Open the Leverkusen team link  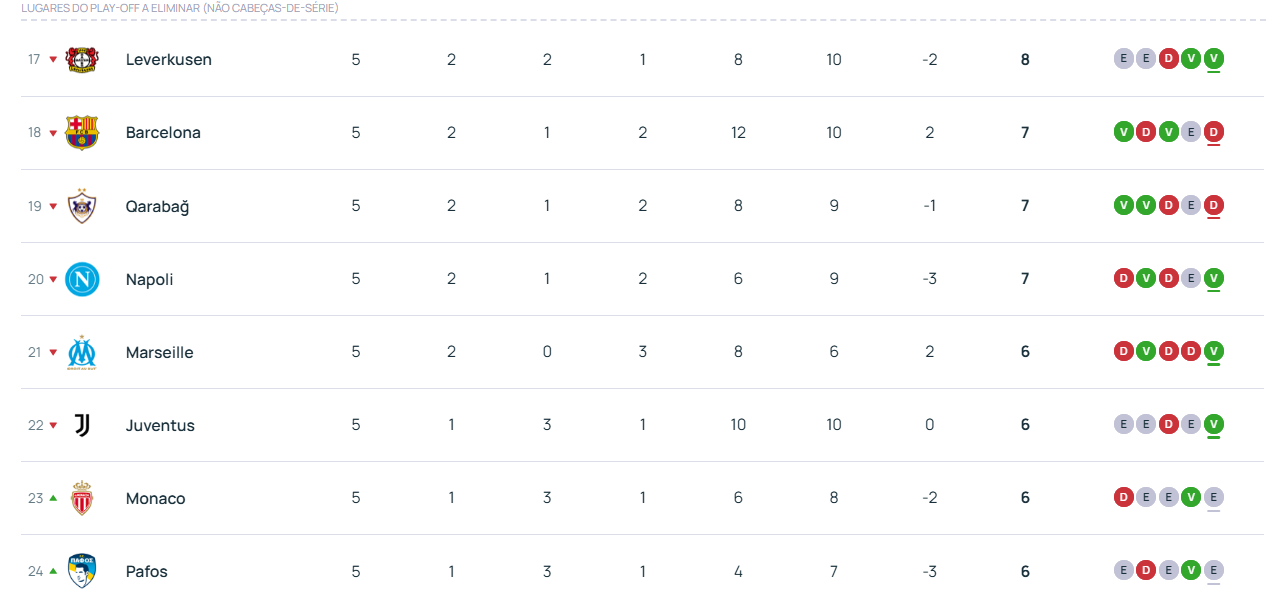(168, 60)
